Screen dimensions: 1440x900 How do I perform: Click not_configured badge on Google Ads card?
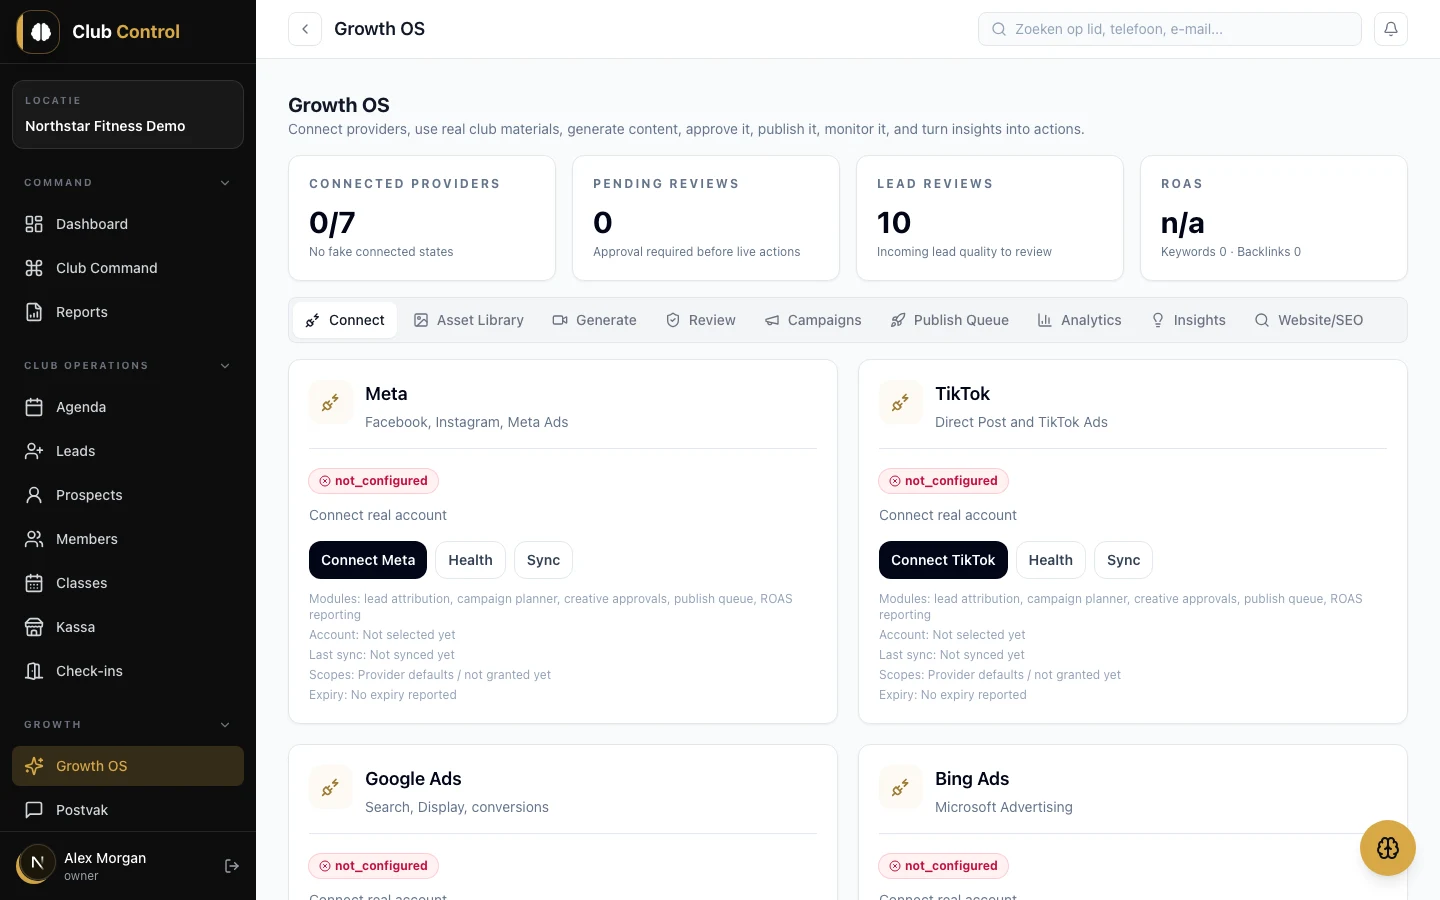(x=374, y=866)
